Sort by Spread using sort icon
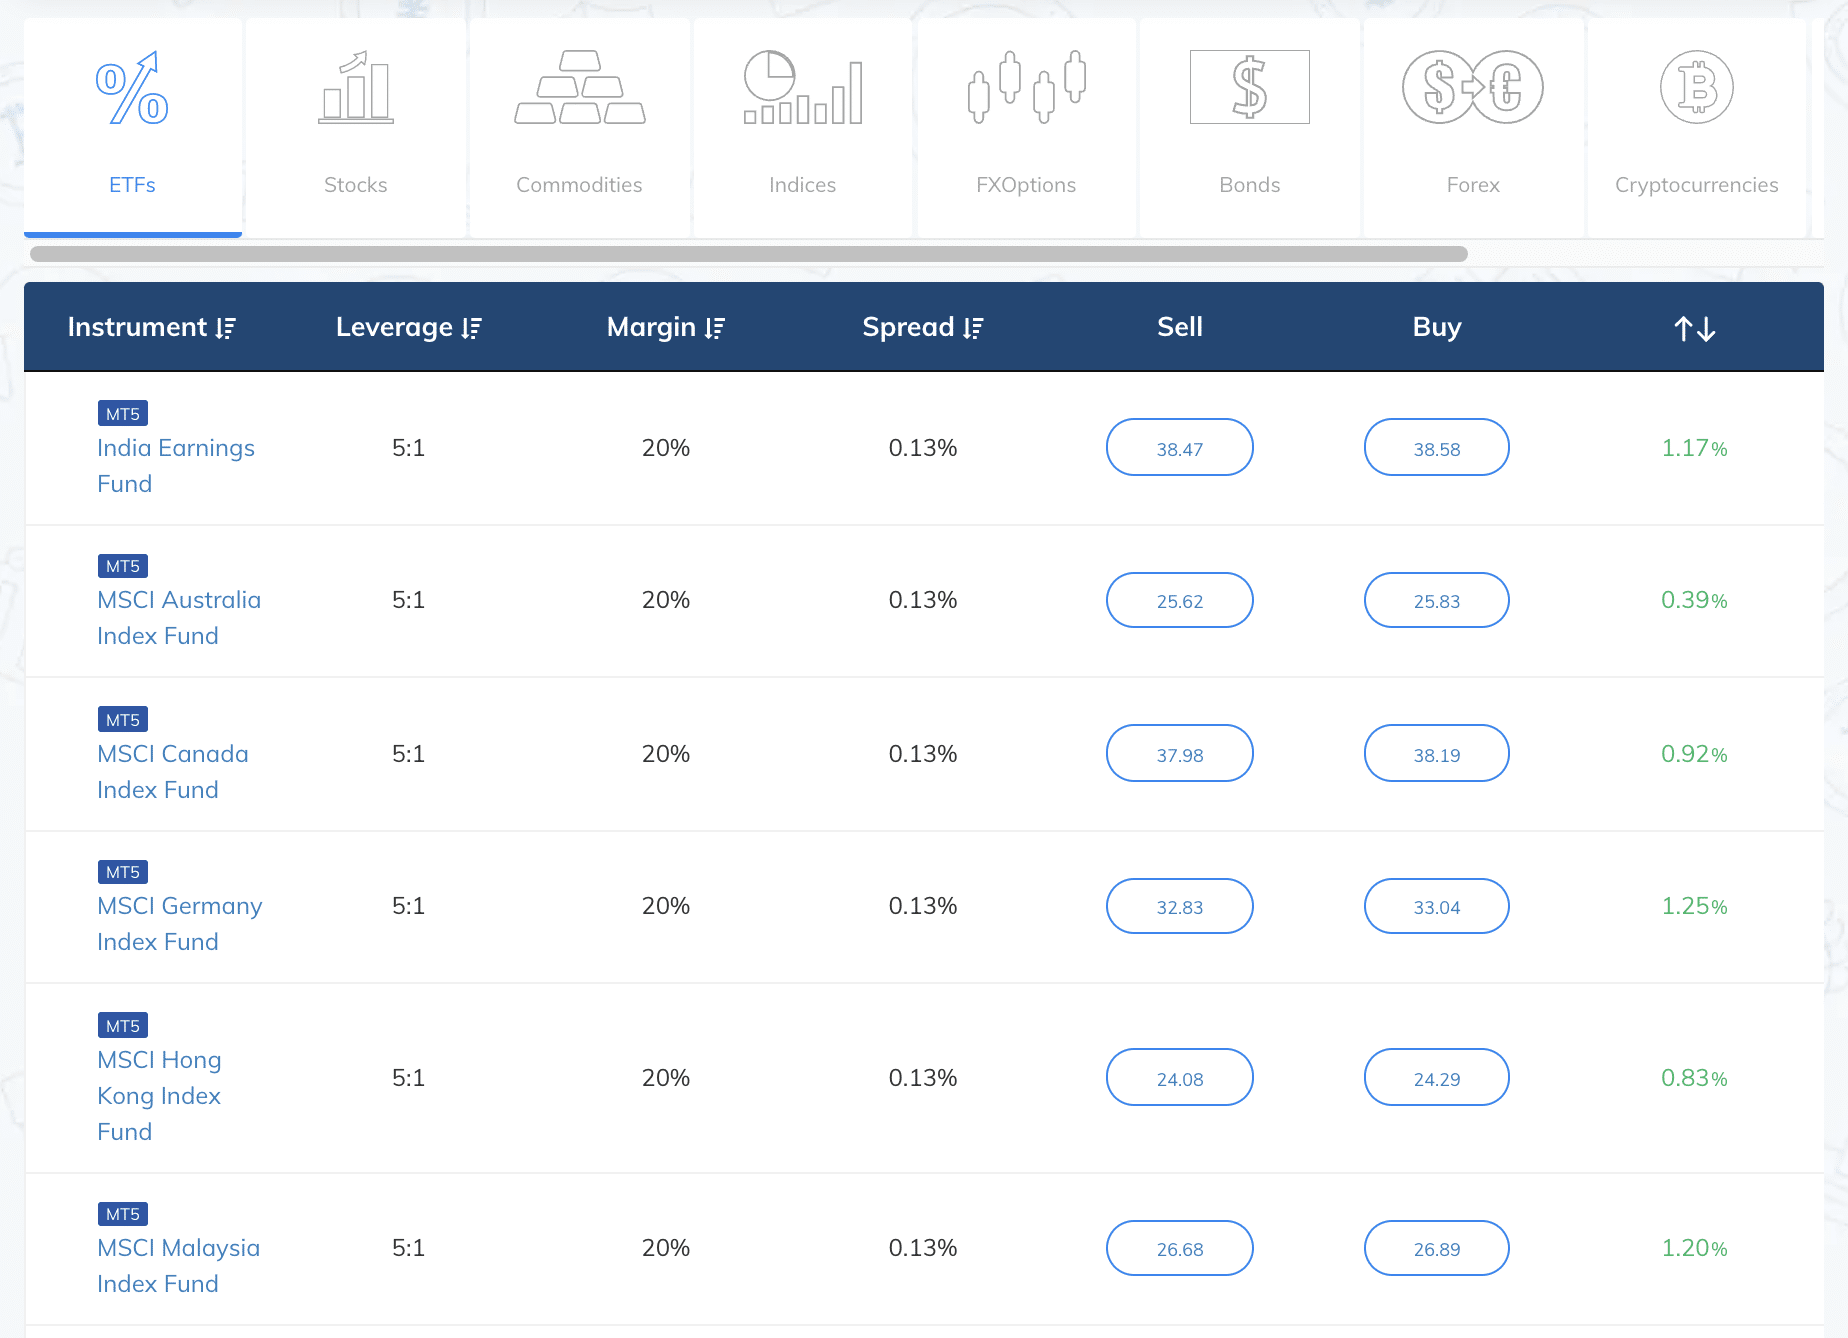1848x1338 pixels. point(974,328)
